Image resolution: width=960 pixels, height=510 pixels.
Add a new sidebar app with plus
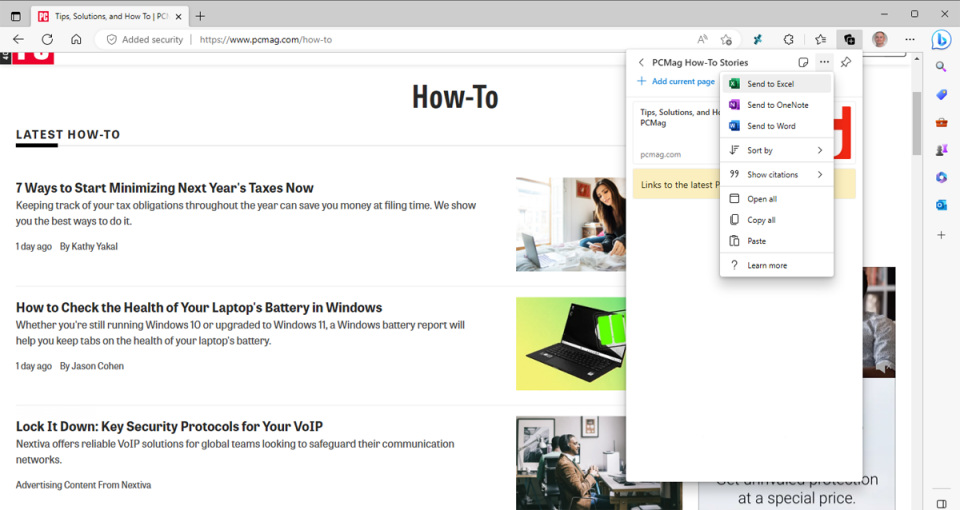tap(941, 234)
